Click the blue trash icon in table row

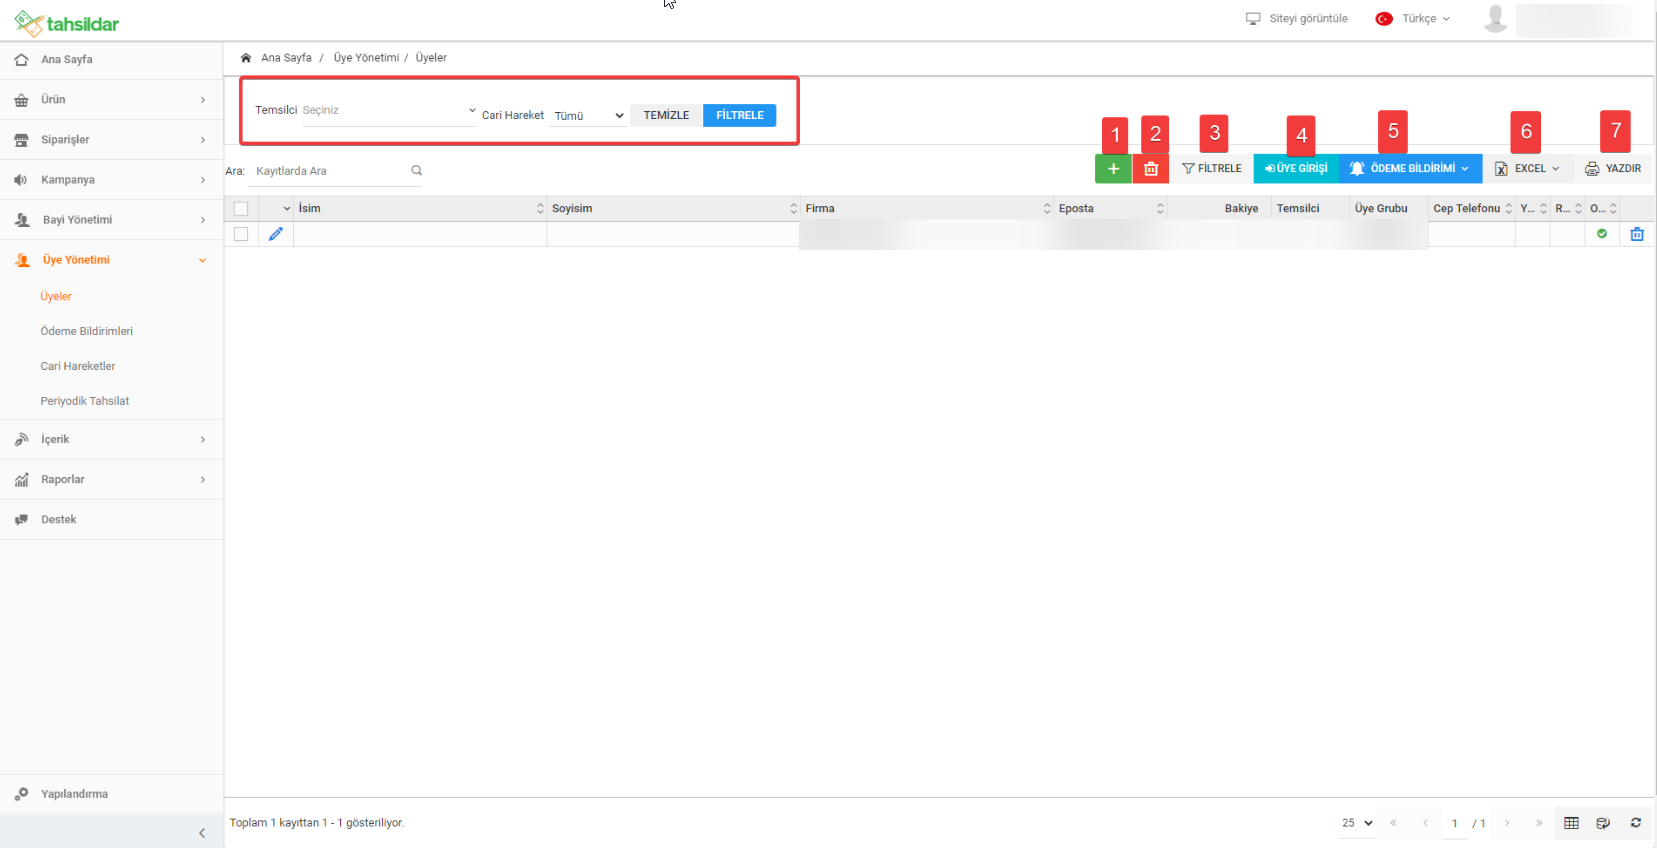point(1637,234)
